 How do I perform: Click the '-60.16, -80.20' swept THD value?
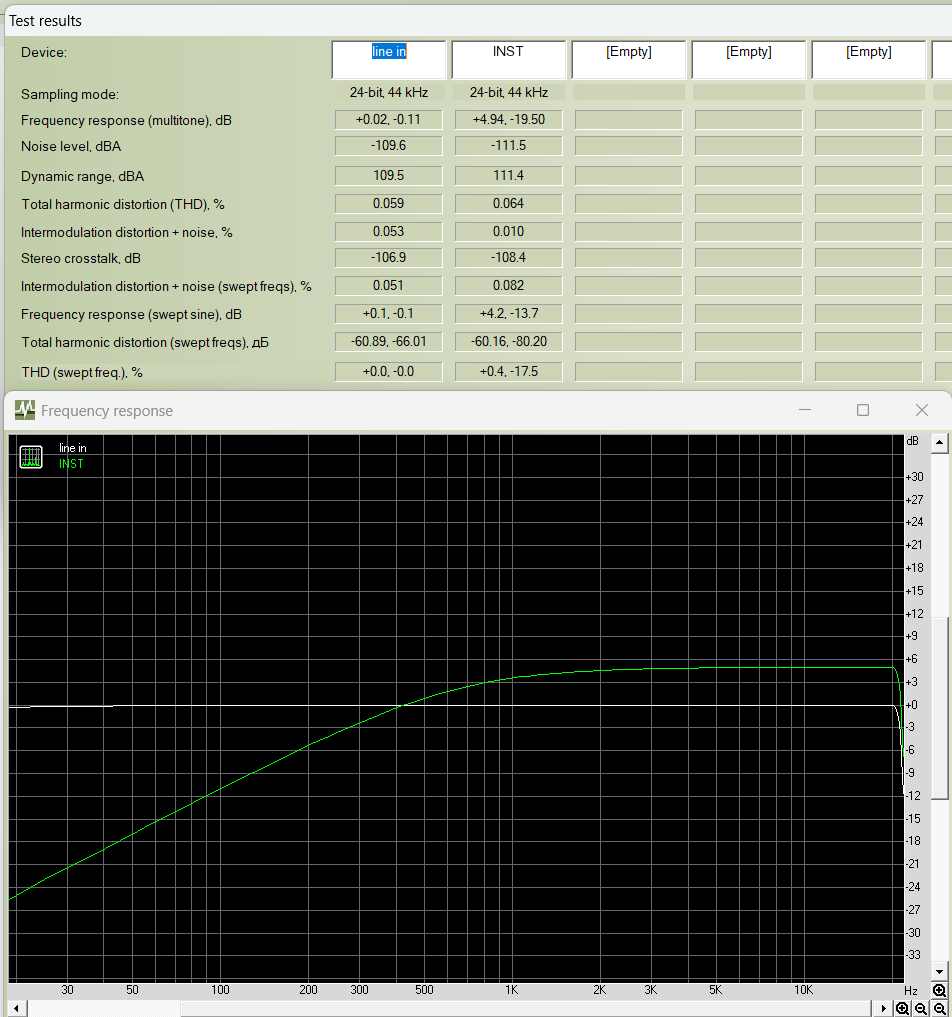point(508,341)
